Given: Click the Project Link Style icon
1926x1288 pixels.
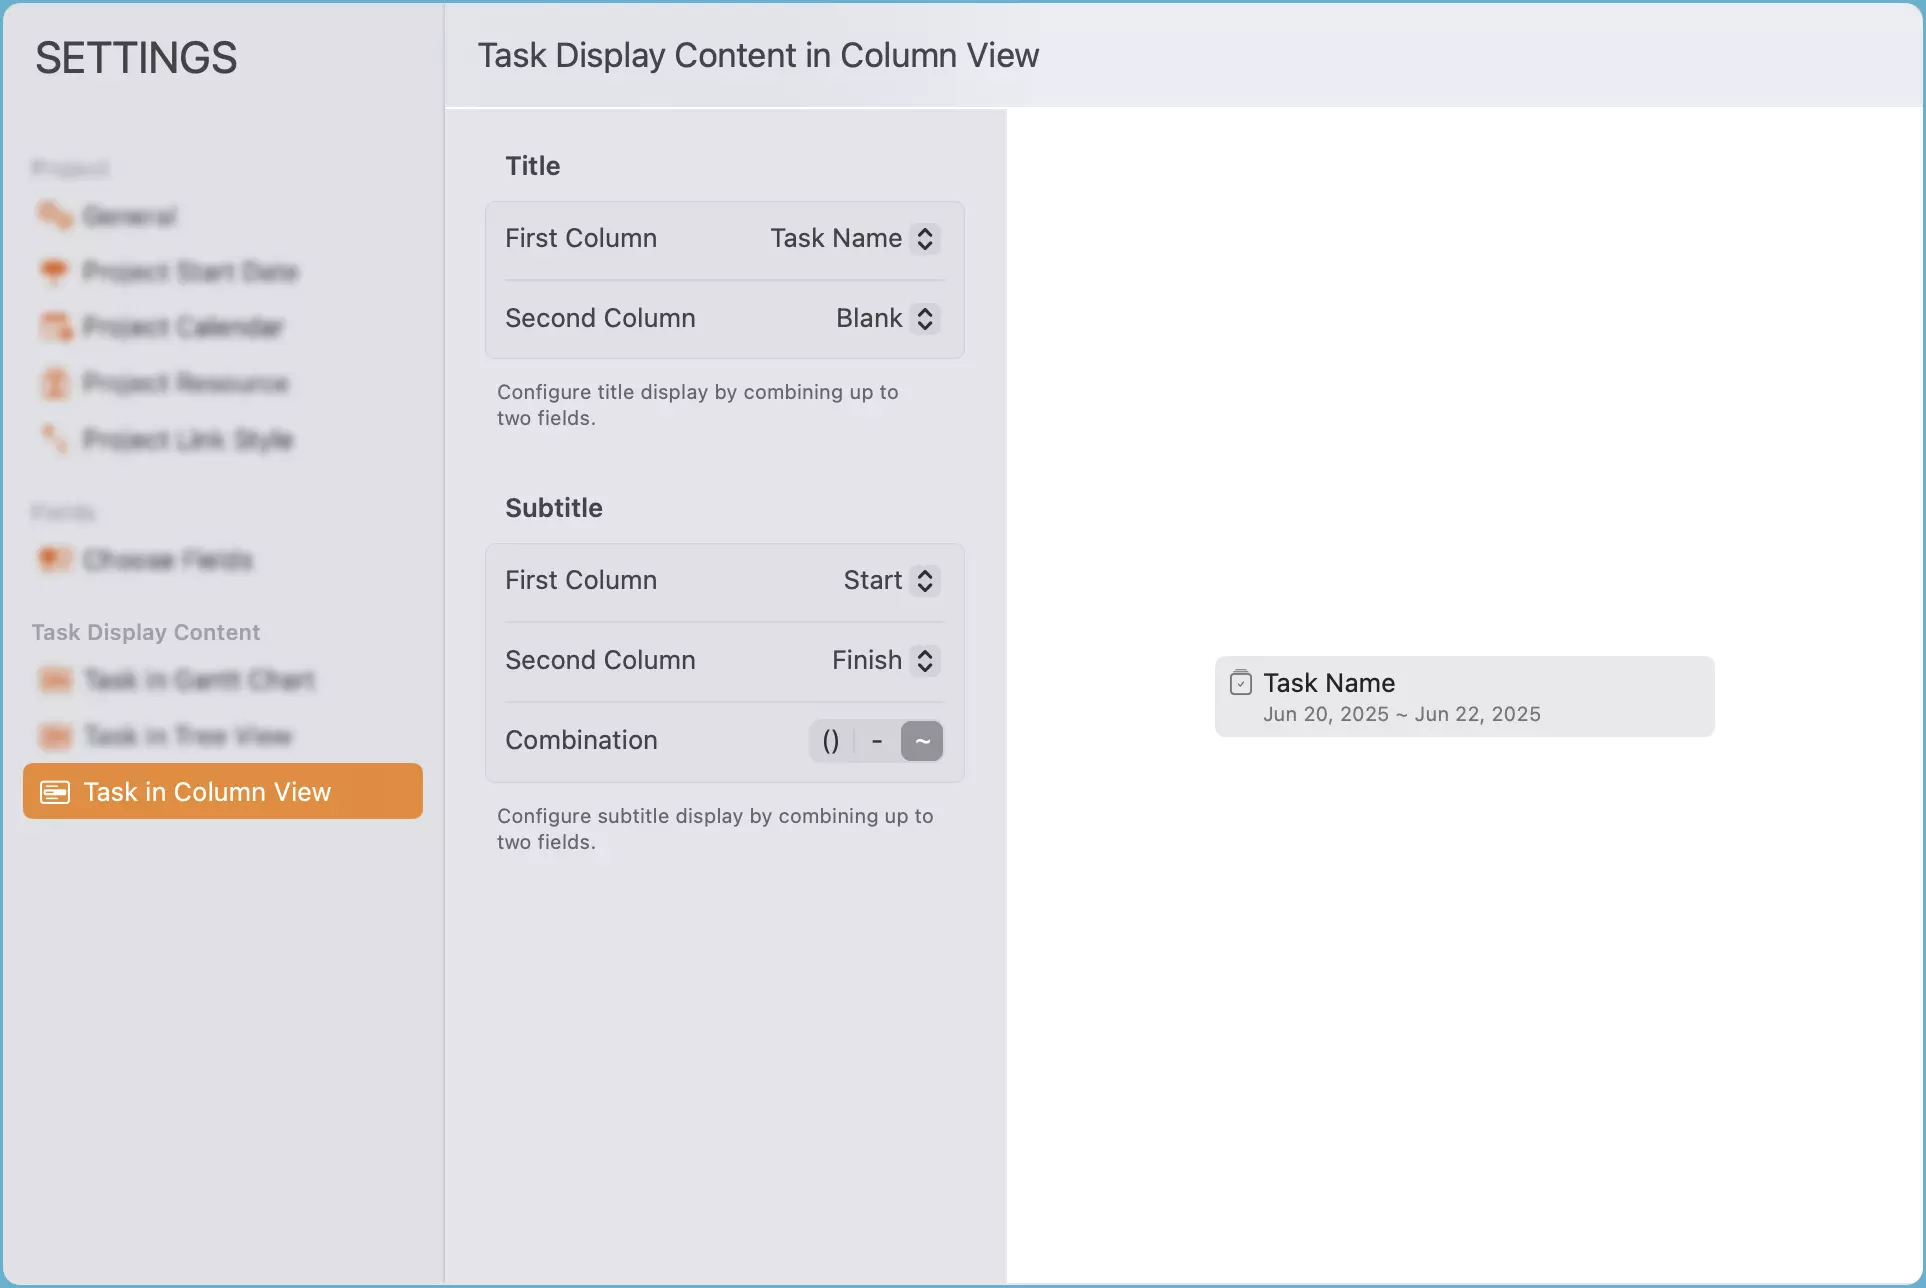Looking at the screenshot, I should click(x=55, y=439).
